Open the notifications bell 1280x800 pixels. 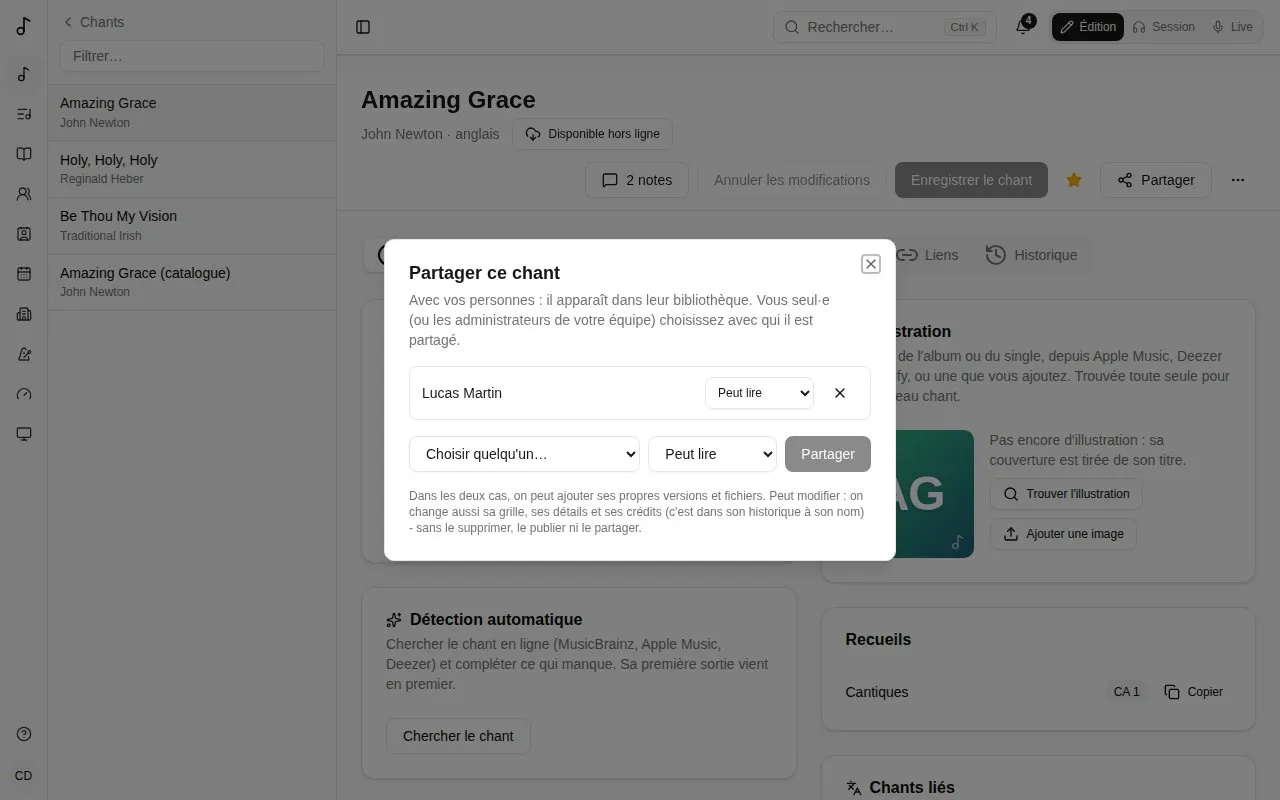(x=1023, y=27)
